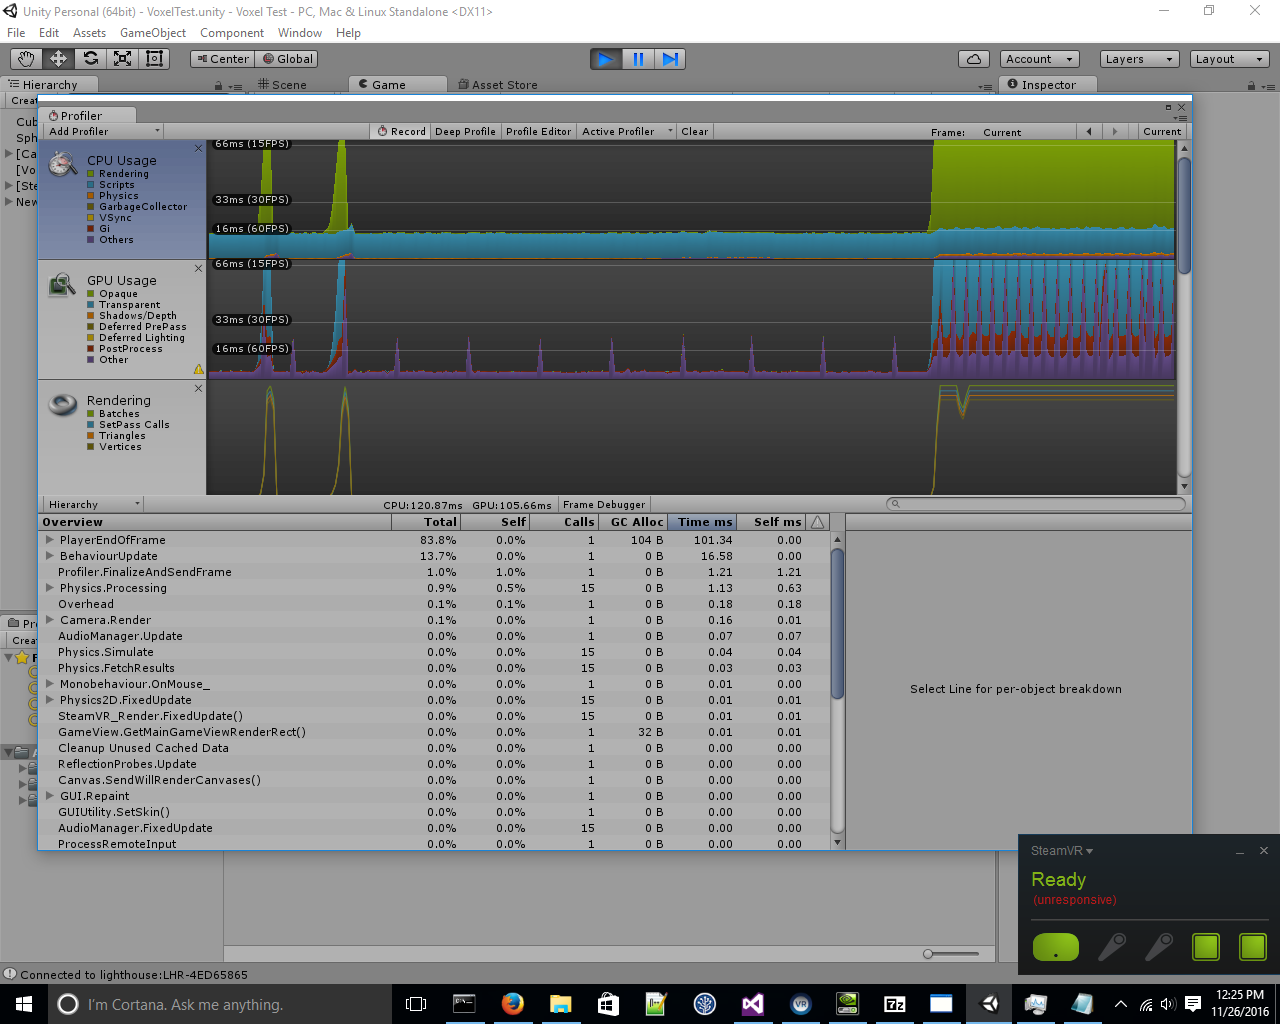Click the profiler Clear button
This screenshot has width=1280, height=1024.
coord(694,131)
